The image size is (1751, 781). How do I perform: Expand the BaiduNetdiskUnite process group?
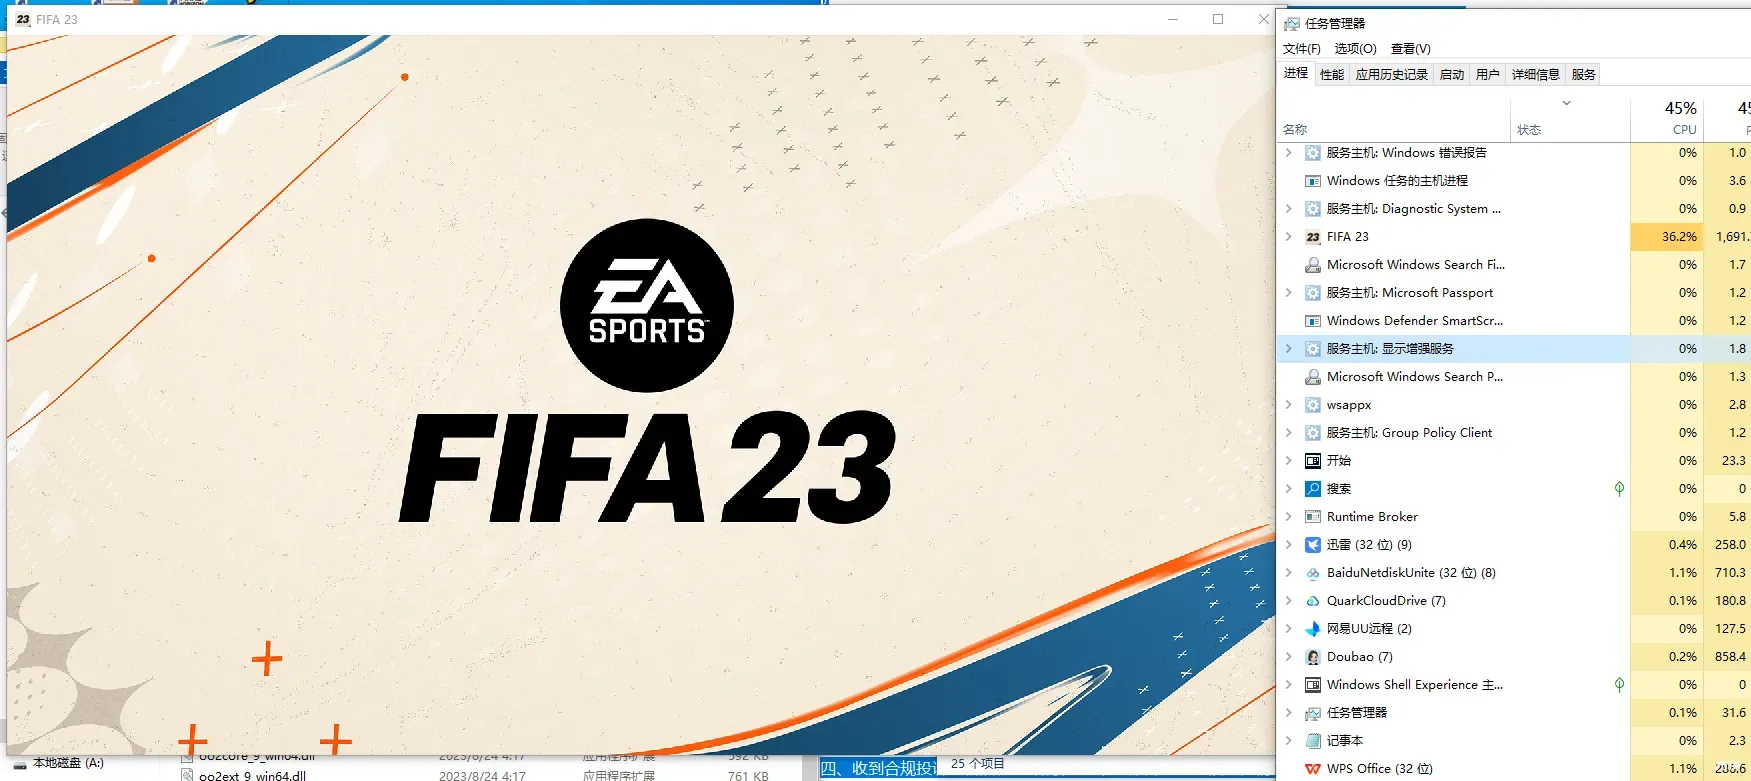point(1289,573)
